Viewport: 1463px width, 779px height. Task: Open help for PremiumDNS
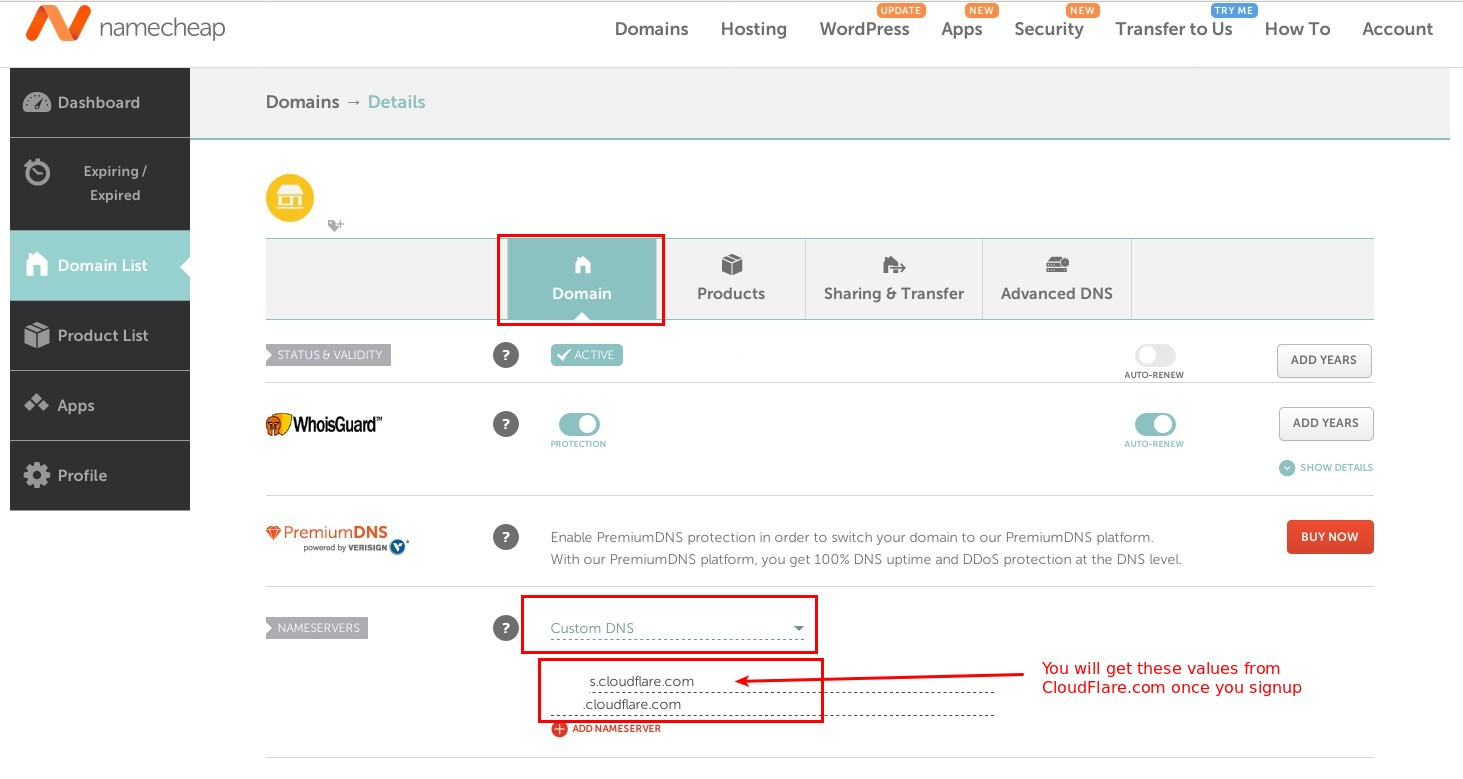pos(506,537)
